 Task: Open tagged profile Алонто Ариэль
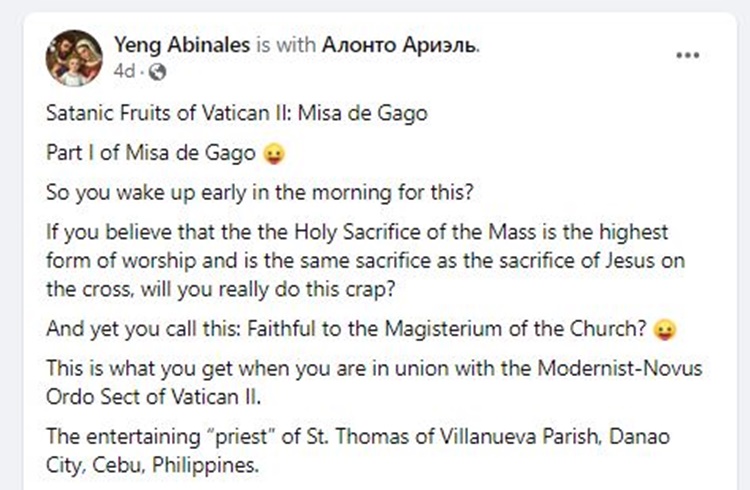pyautogui.click(x=400, y=45)
